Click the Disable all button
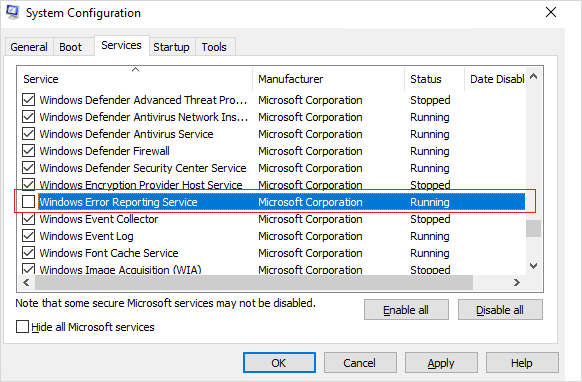The width and height of the screenshot is (582, 382). tap(500, 310)
